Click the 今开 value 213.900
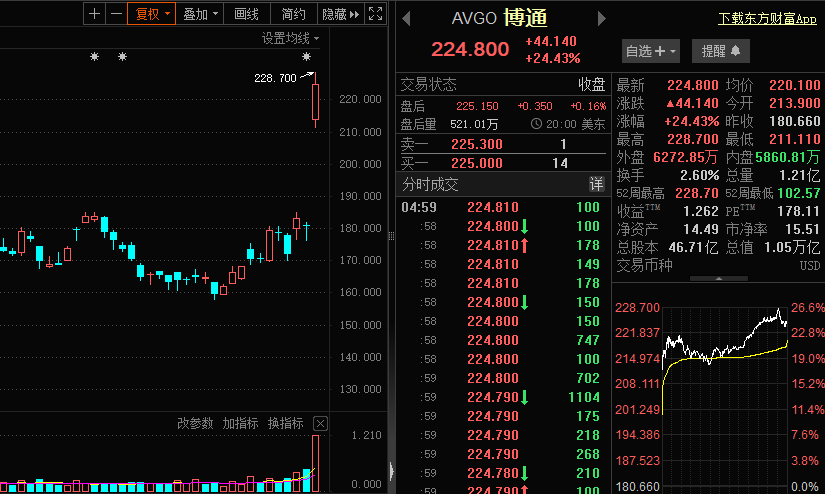This screenshot has width=825, height=494. (794, 103)
